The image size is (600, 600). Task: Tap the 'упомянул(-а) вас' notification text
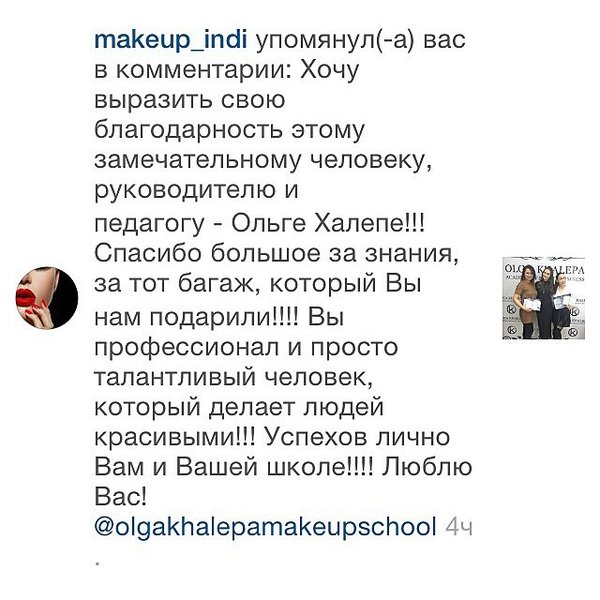360,41
